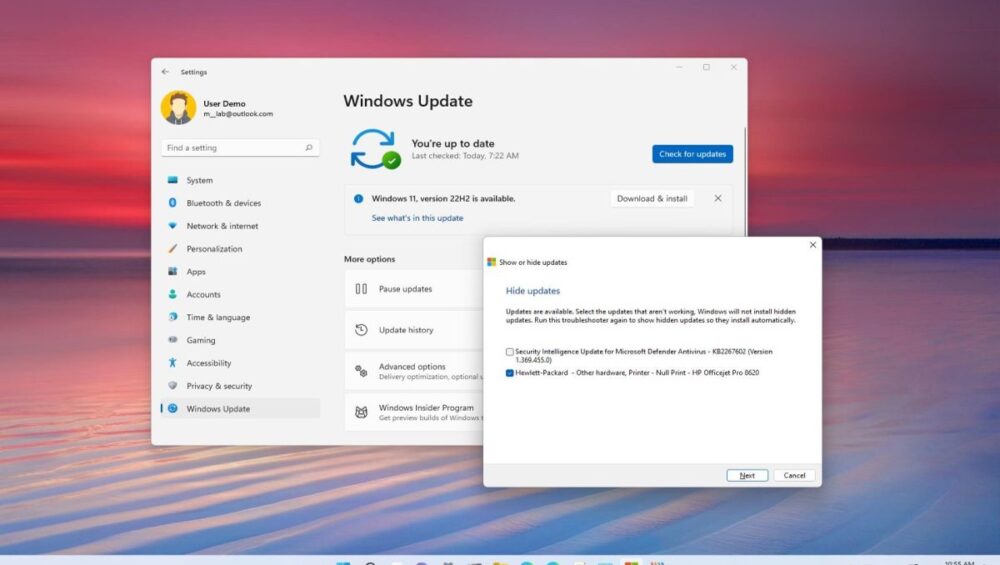Close the Show or hide updates dialog
Image resolution: width=1000 pixels, height=565 pixels.
tap(812, 245)
